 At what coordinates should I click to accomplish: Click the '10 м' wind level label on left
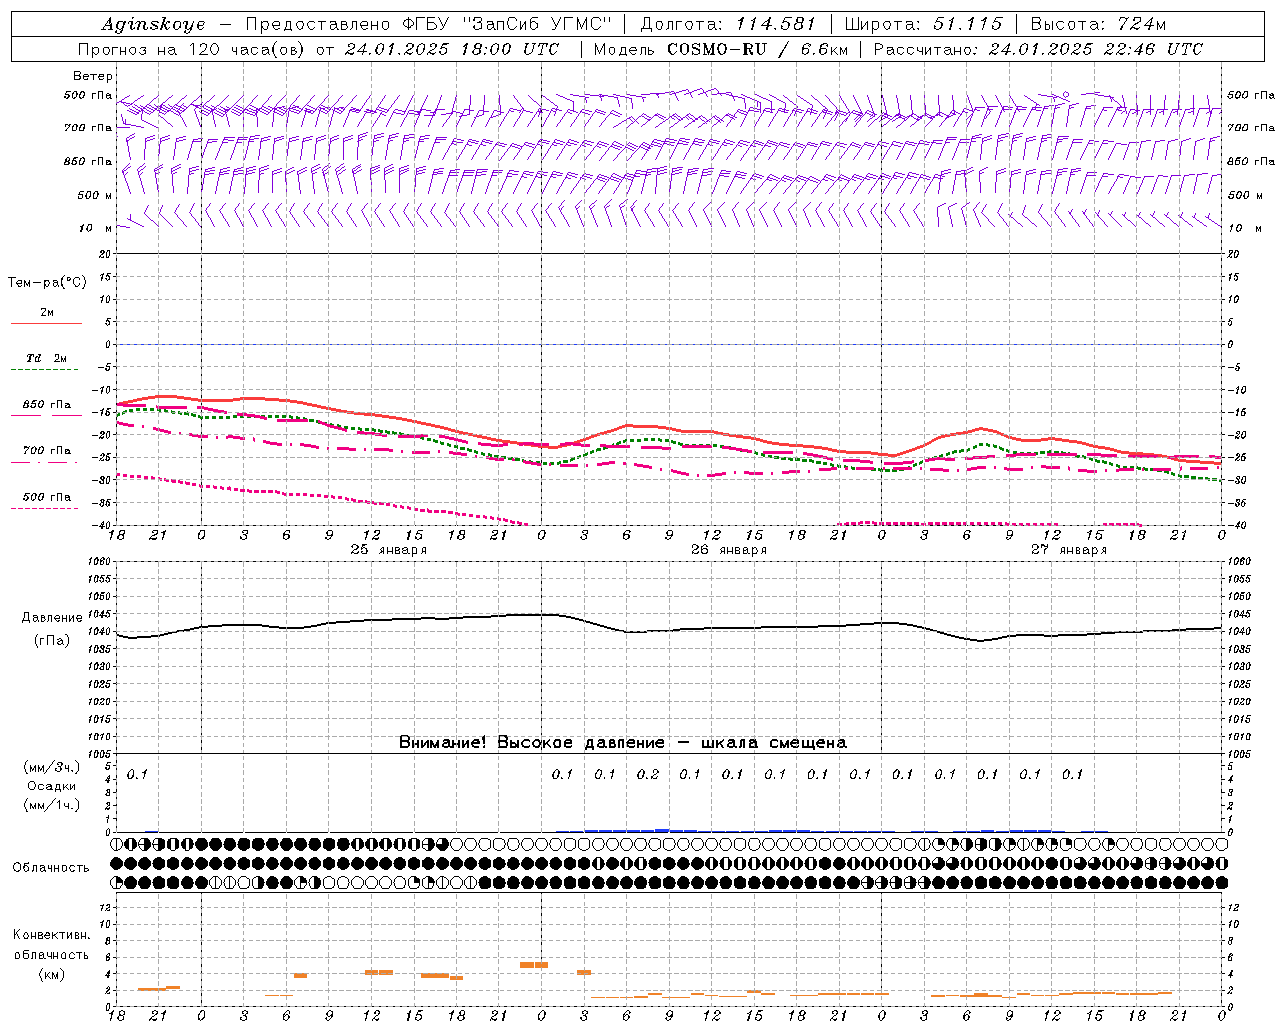tap(96, 228)
